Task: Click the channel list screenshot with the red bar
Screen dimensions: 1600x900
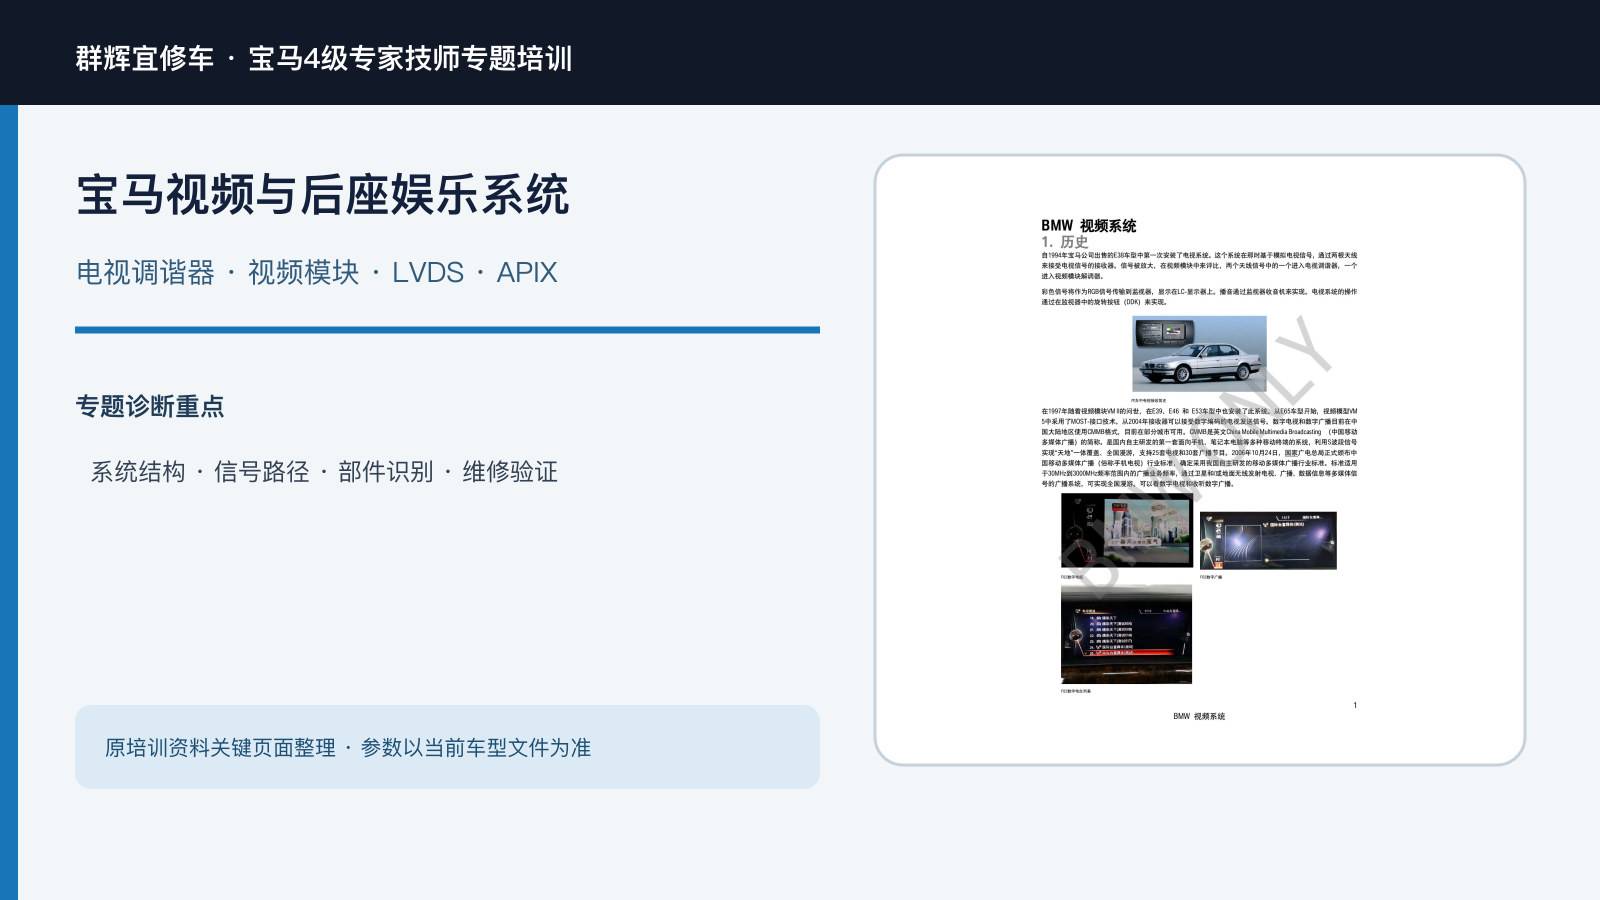Action: [x=1126, y=634]
